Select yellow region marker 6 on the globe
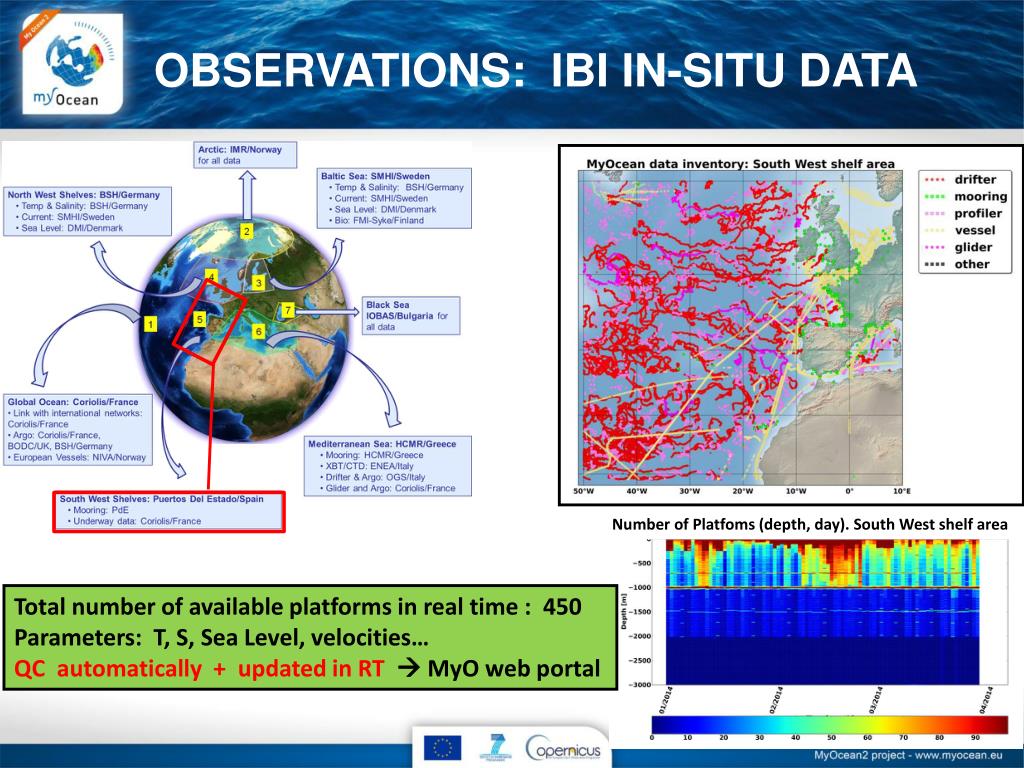Viewport: 1024px width, 768px height. click(259, 331)
